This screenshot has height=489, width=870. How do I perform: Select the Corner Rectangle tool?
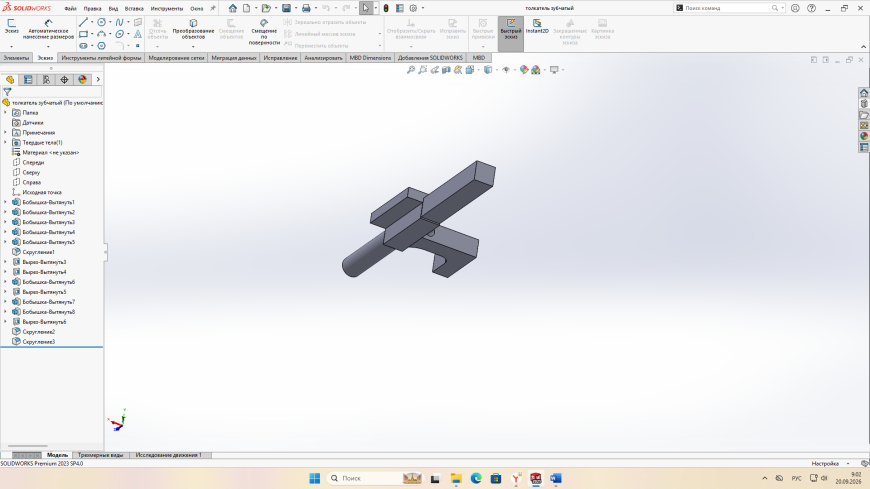pos(83,34)
